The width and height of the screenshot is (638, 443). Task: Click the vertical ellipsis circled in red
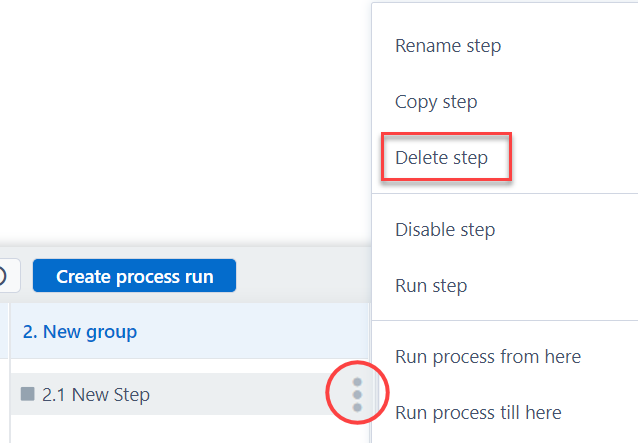[x=357, y=394]
